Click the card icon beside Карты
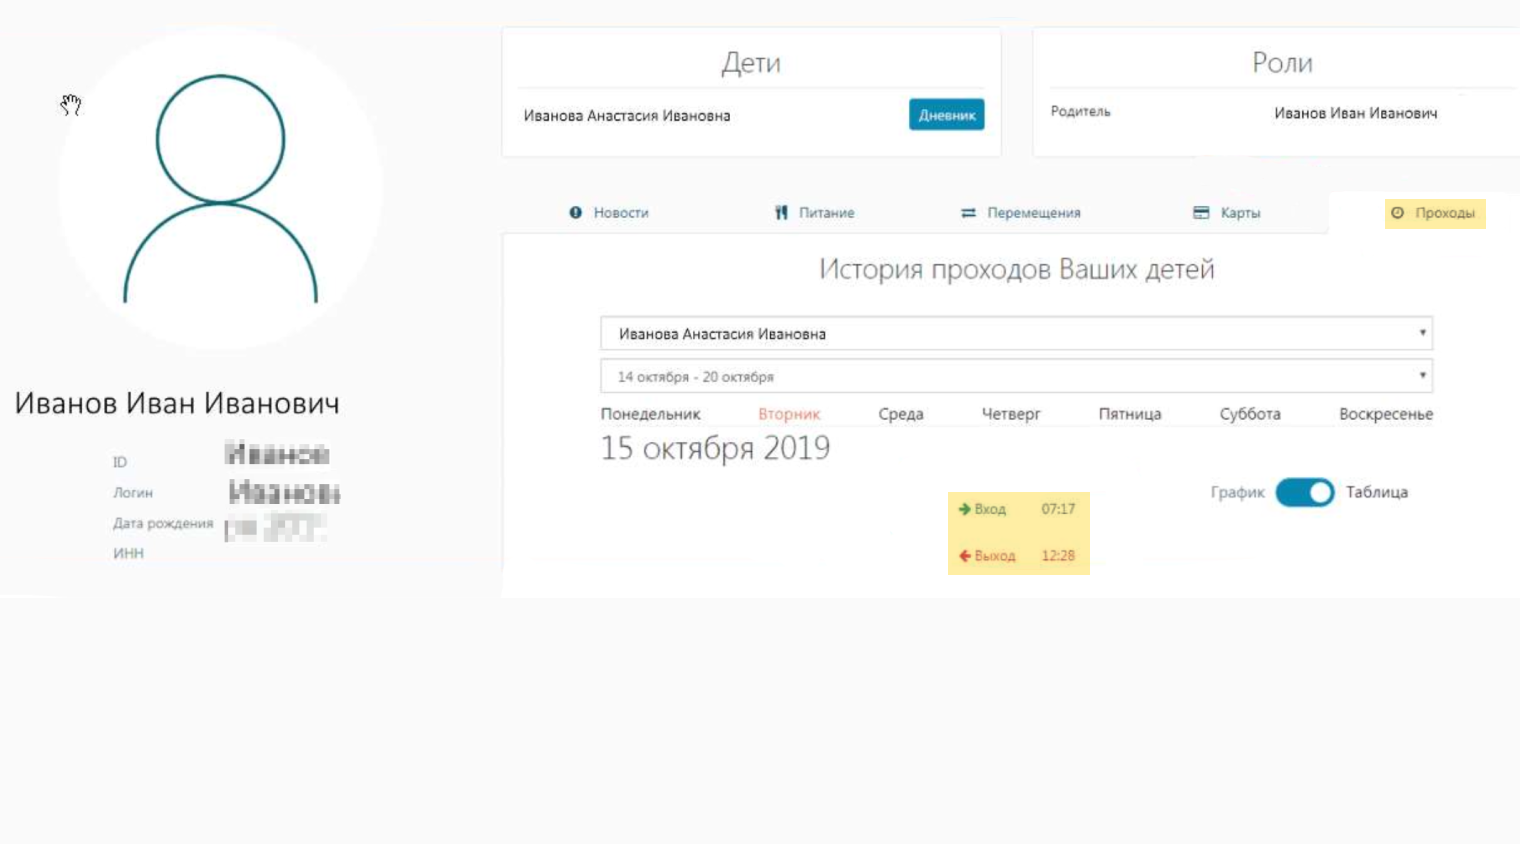The width and height of the screenshot is (1520, 844). (x=1201, y=213)
